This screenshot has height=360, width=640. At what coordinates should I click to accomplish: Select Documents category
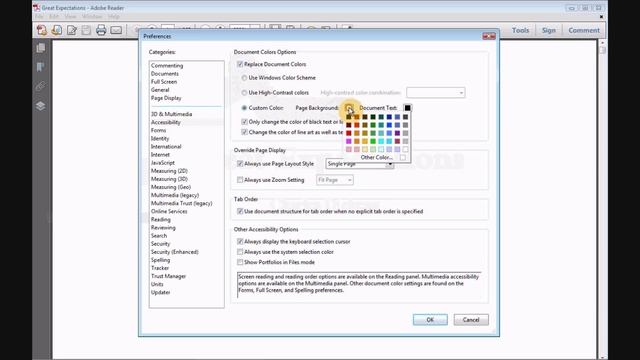point(164,74)
